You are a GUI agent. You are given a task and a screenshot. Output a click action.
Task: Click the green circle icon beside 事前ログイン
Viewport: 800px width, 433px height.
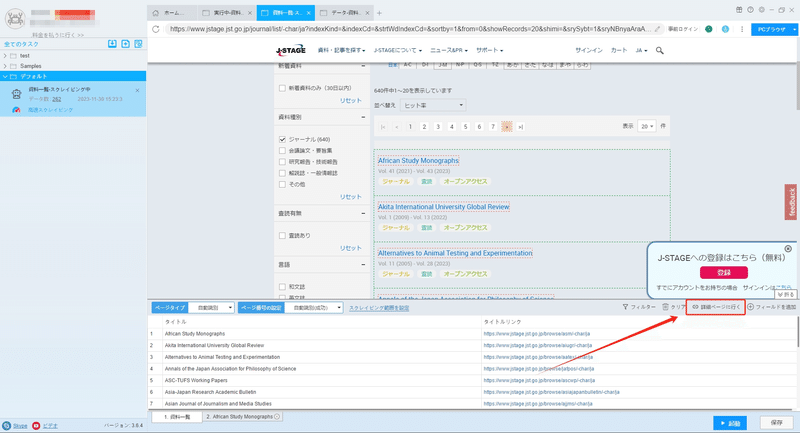click(709, 29)
